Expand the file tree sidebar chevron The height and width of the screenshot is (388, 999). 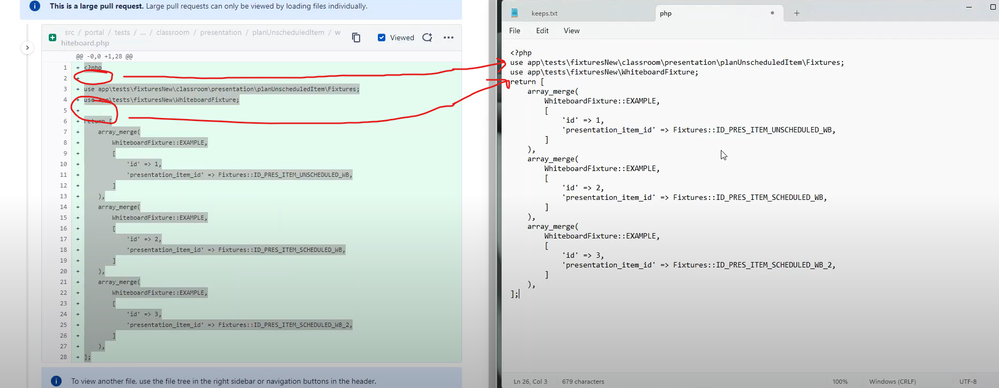[x=27, y=47]
